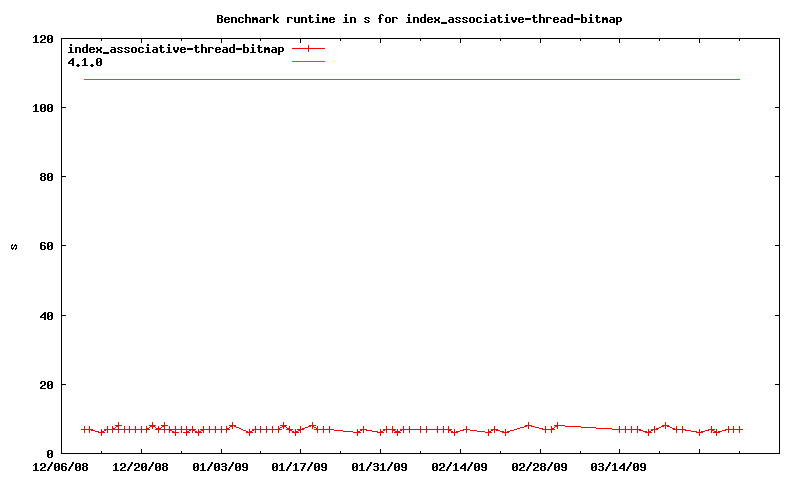Click the 12/06/08 date label
Viewport: 800px width, 480px height.
[x=61, y=466]
